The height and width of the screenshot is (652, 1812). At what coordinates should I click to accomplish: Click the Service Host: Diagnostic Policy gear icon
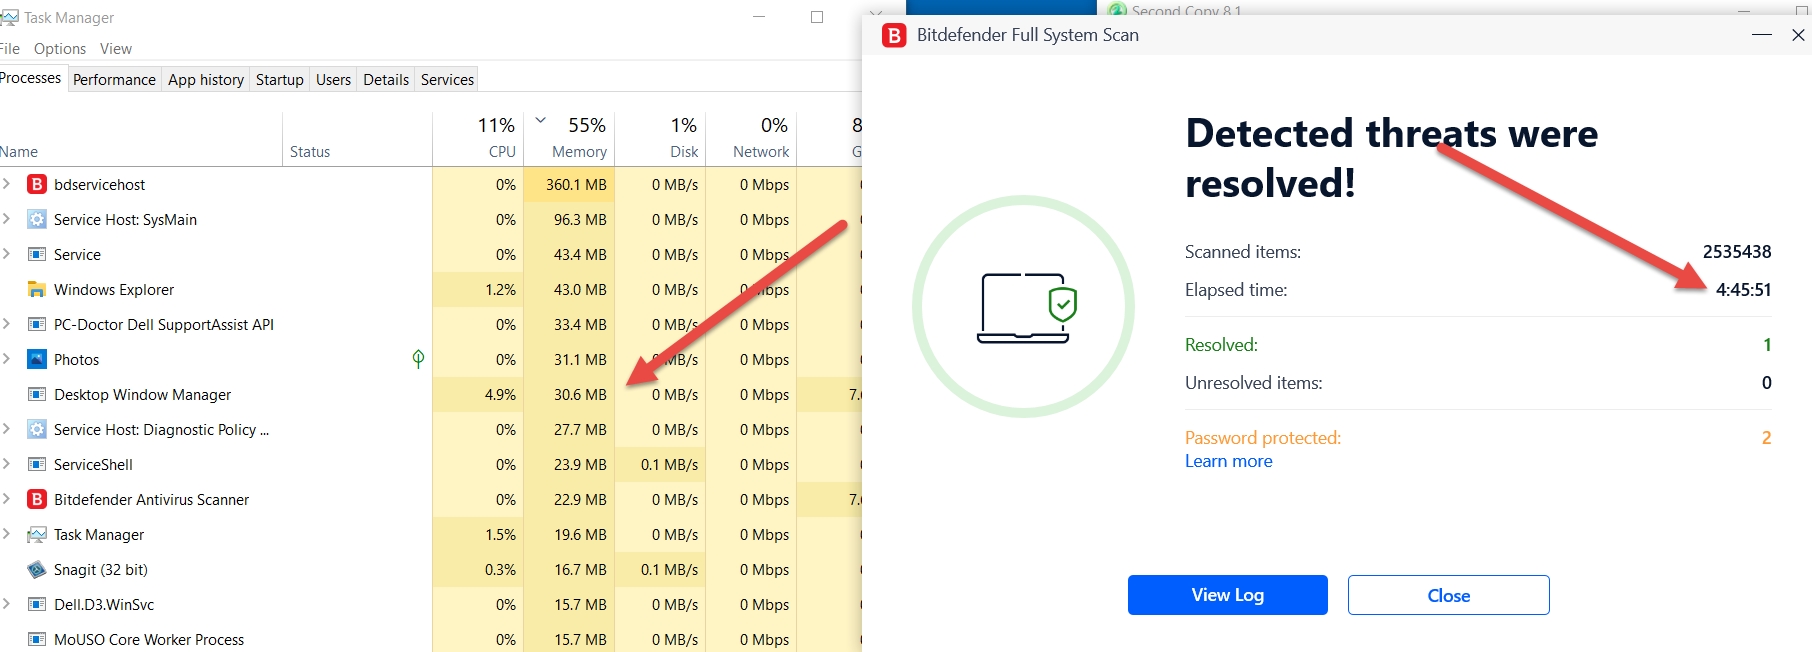pos(37,429)
